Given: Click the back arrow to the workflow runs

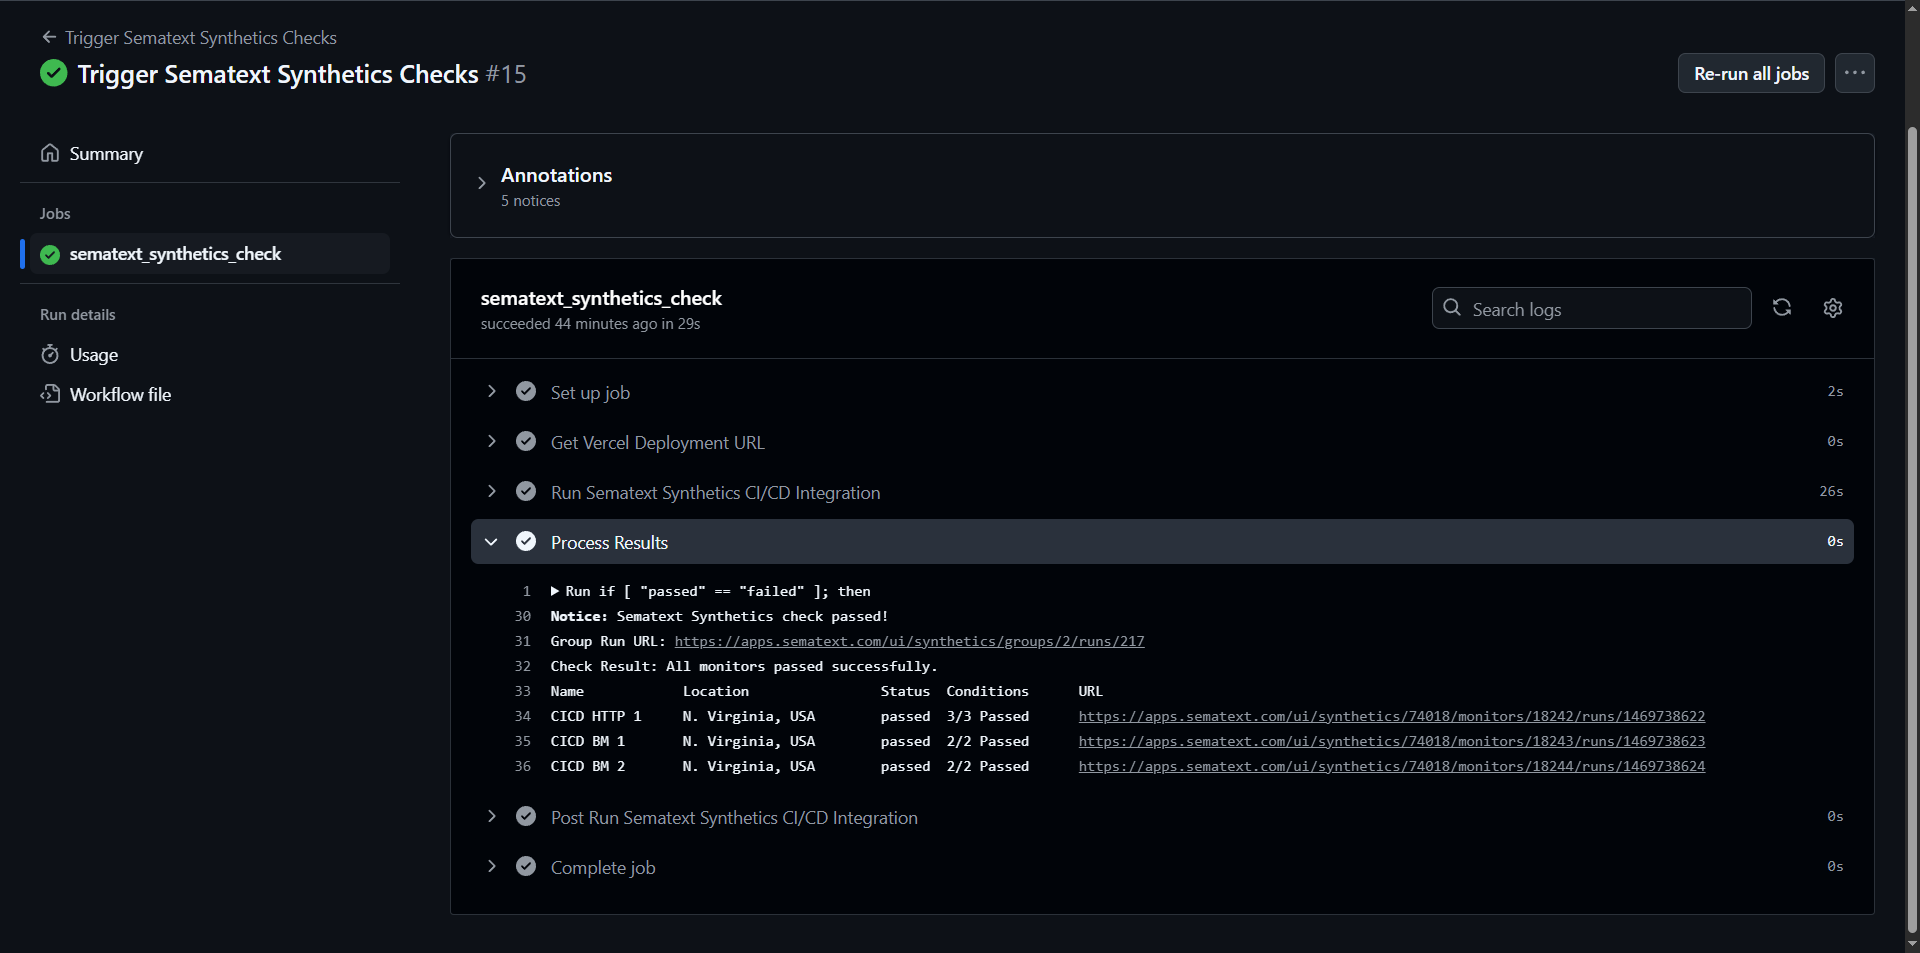Looking at the screenshot, I should [49, 37].
